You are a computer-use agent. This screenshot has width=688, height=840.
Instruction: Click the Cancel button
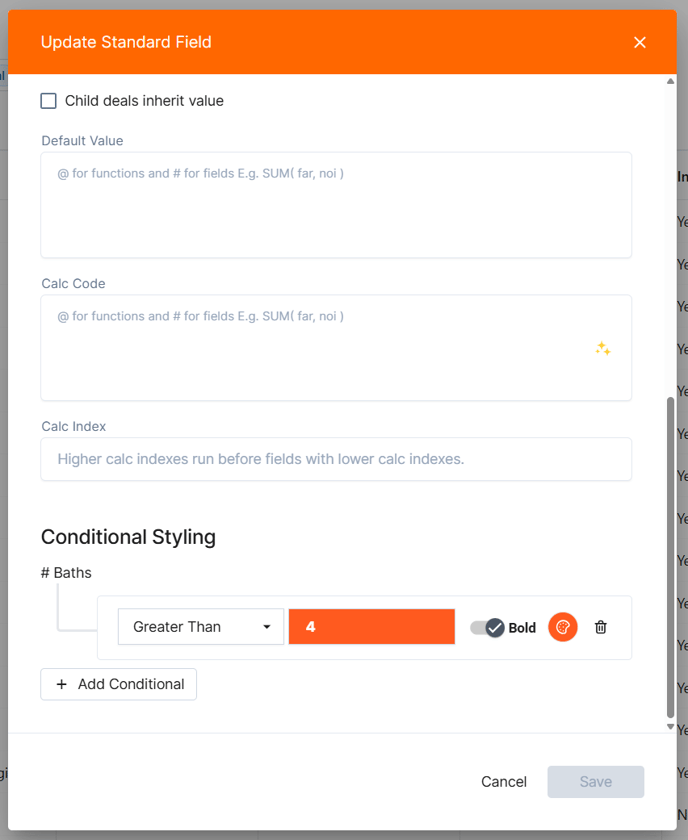point(504,782)
